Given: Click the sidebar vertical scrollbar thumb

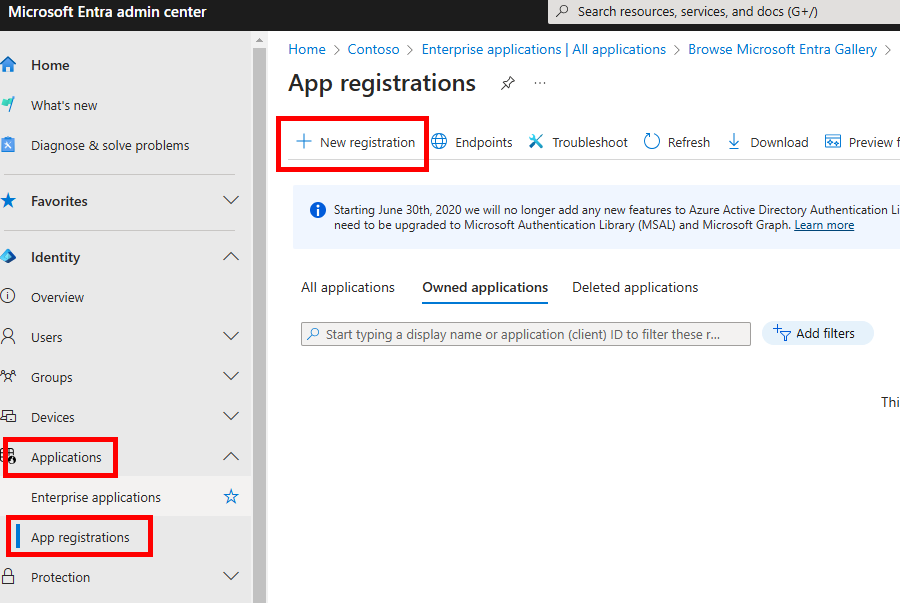Looking at the screenshot, I should (259, 324).
